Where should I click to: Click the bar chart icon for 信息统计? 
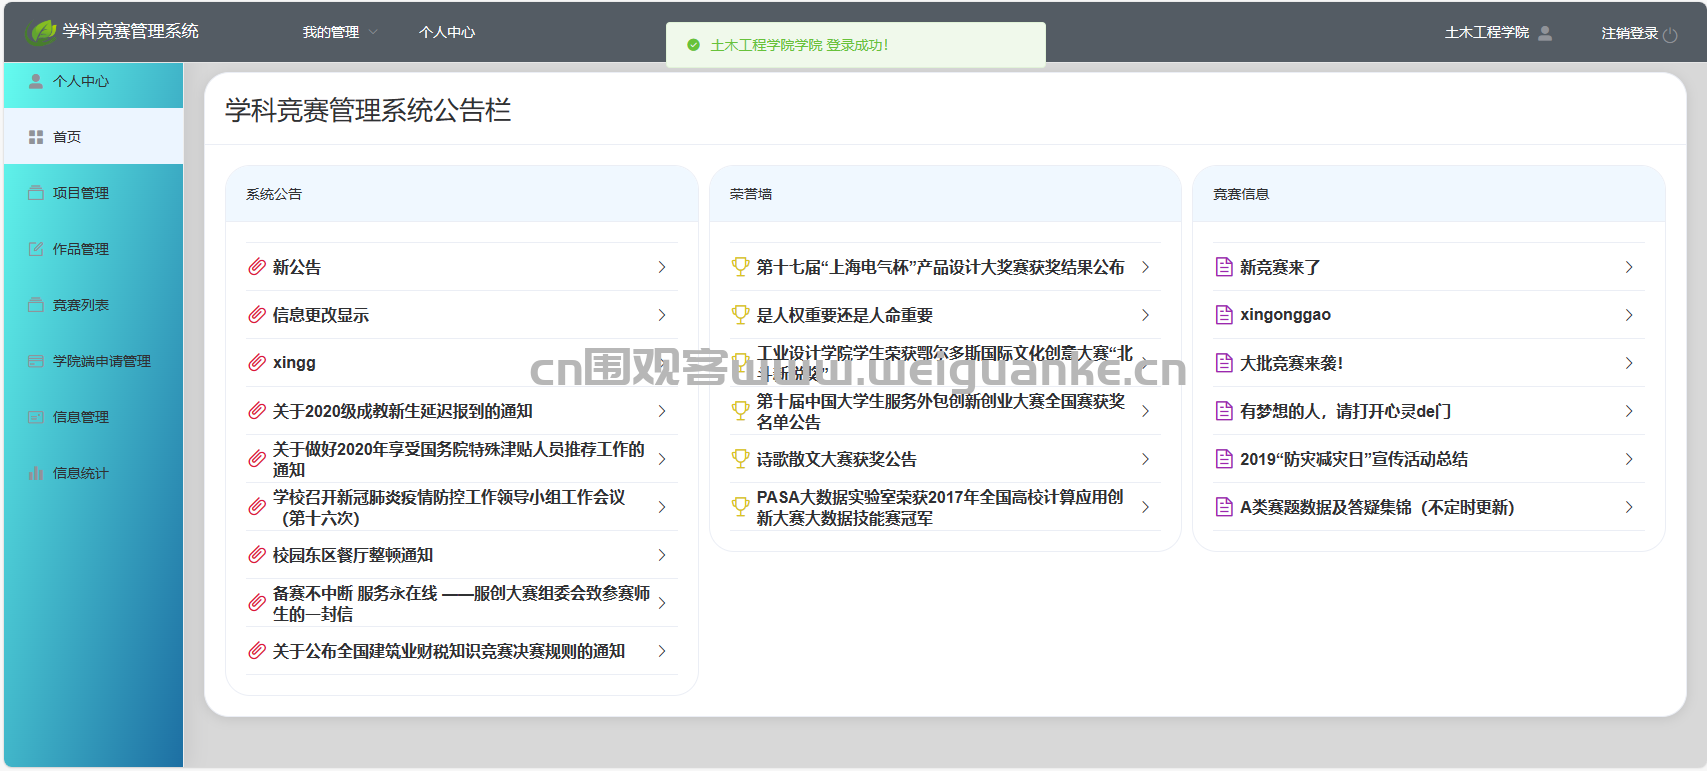(x=36, y=473)
